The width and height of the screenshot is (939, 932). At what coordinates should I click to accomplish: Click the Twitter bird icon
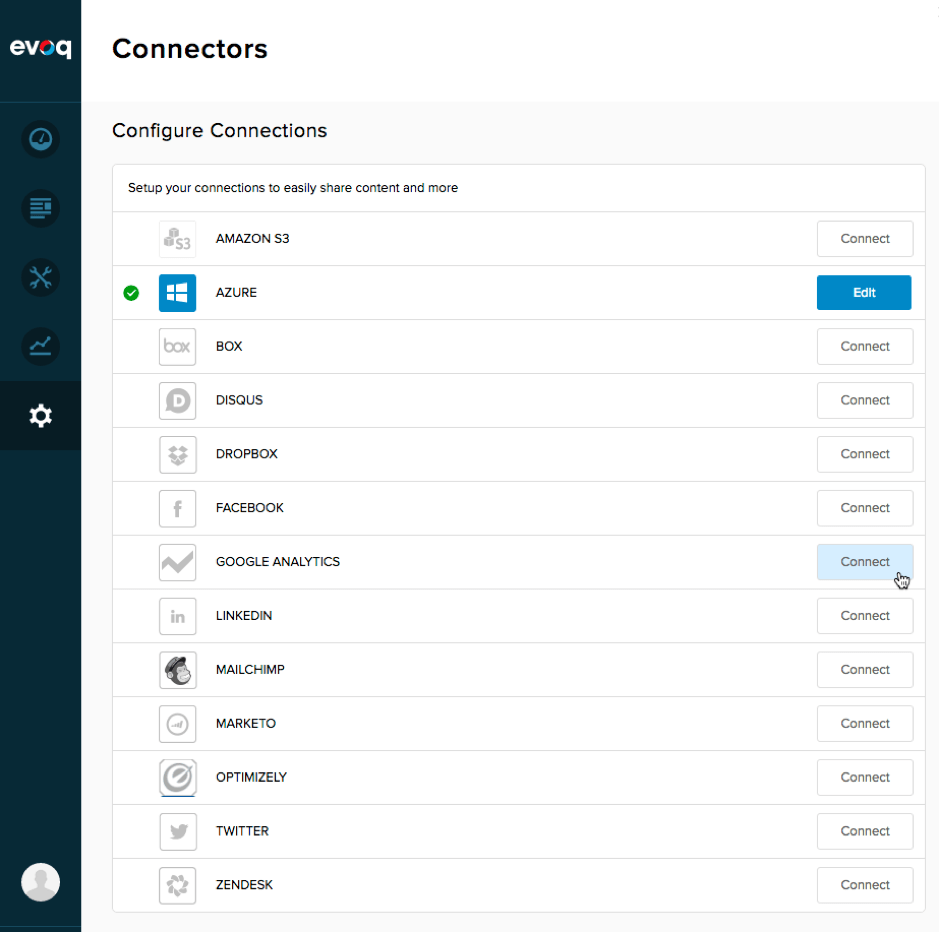(x=177, y=832)
